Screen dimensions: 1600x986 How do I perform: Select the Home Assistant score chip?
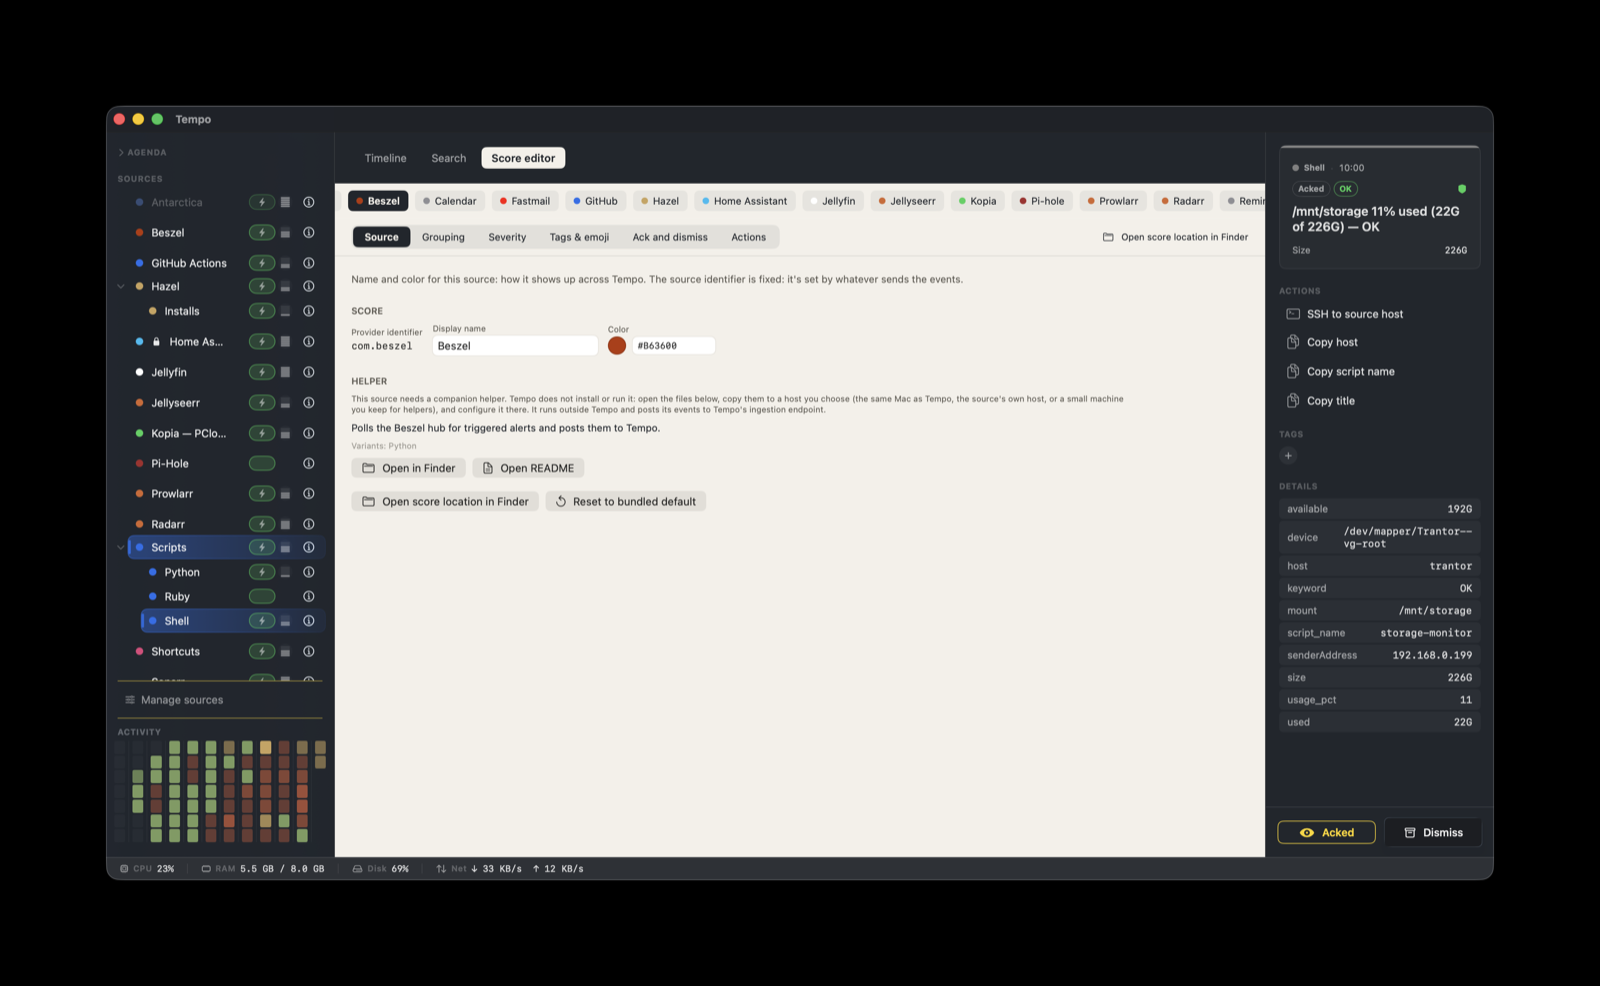tap(744, 201)
